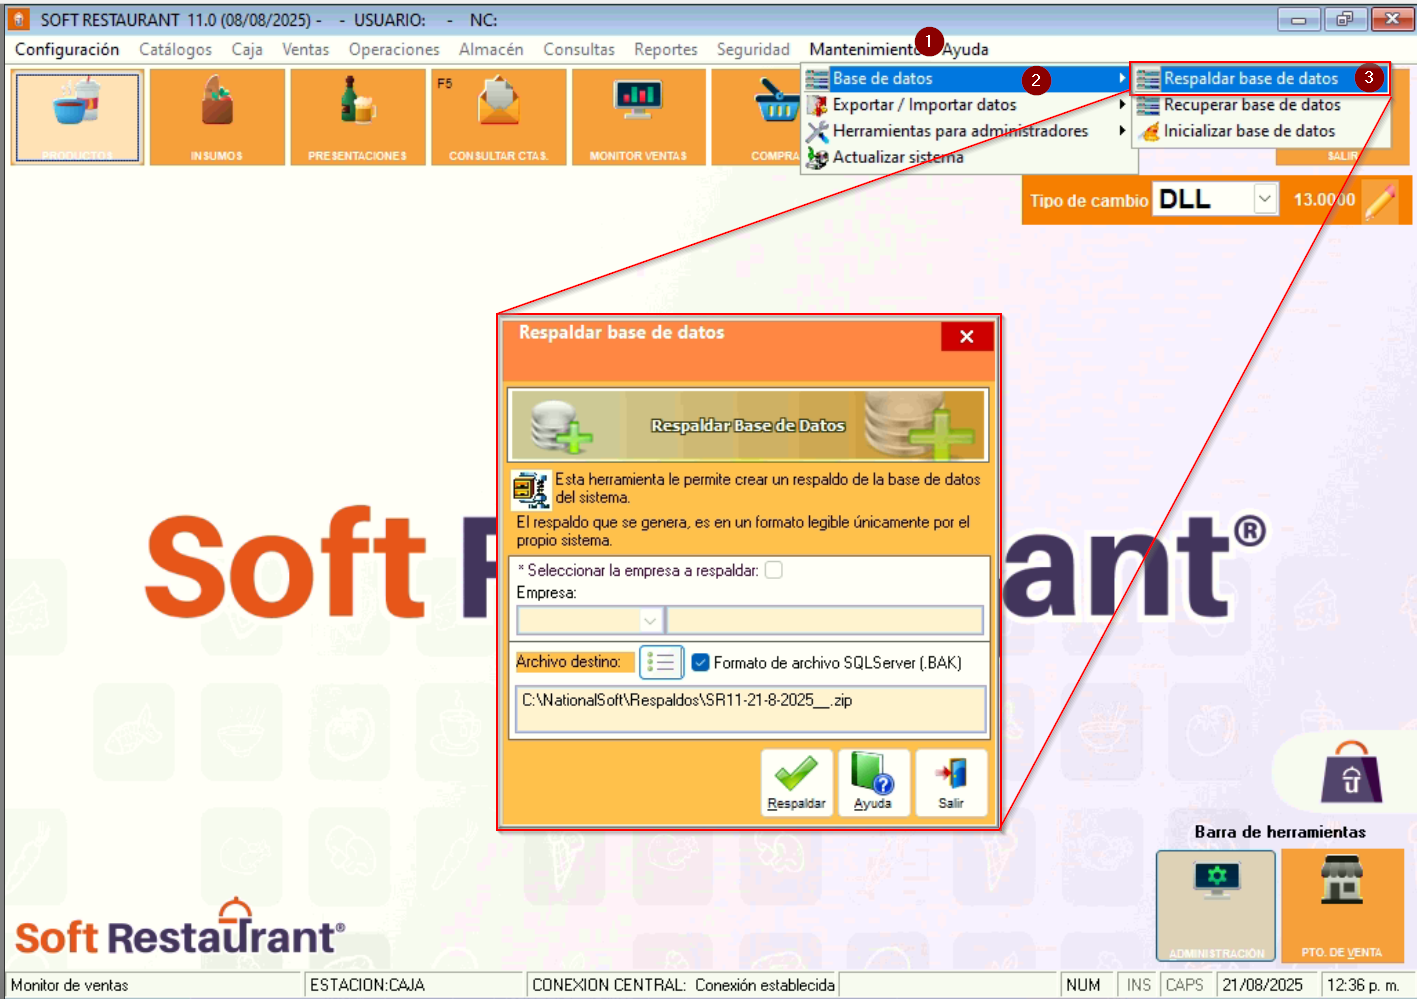The width and height of the screenshot is (1417, 999).
Task: Click the Administración toolbar tile
Action: (1215, 906)
